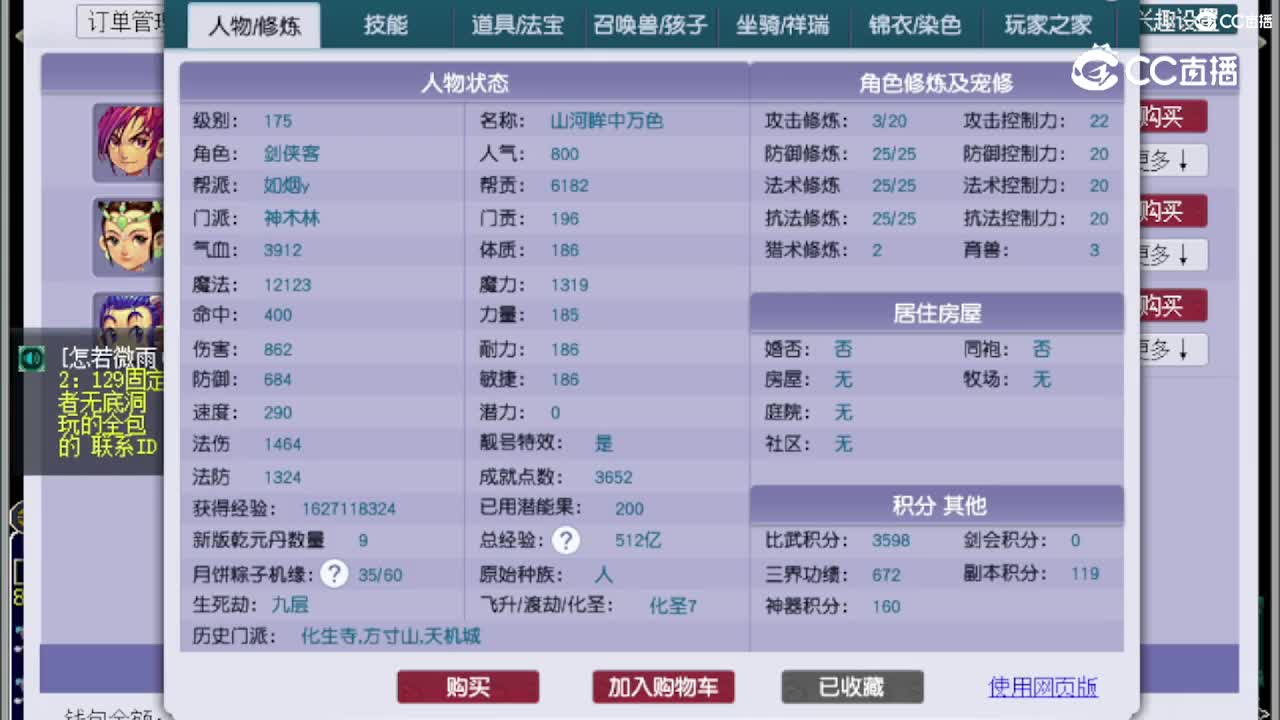The image size is (1280, 720).
Task: Switch to the 技能 tab
Action: coord(386,26)
